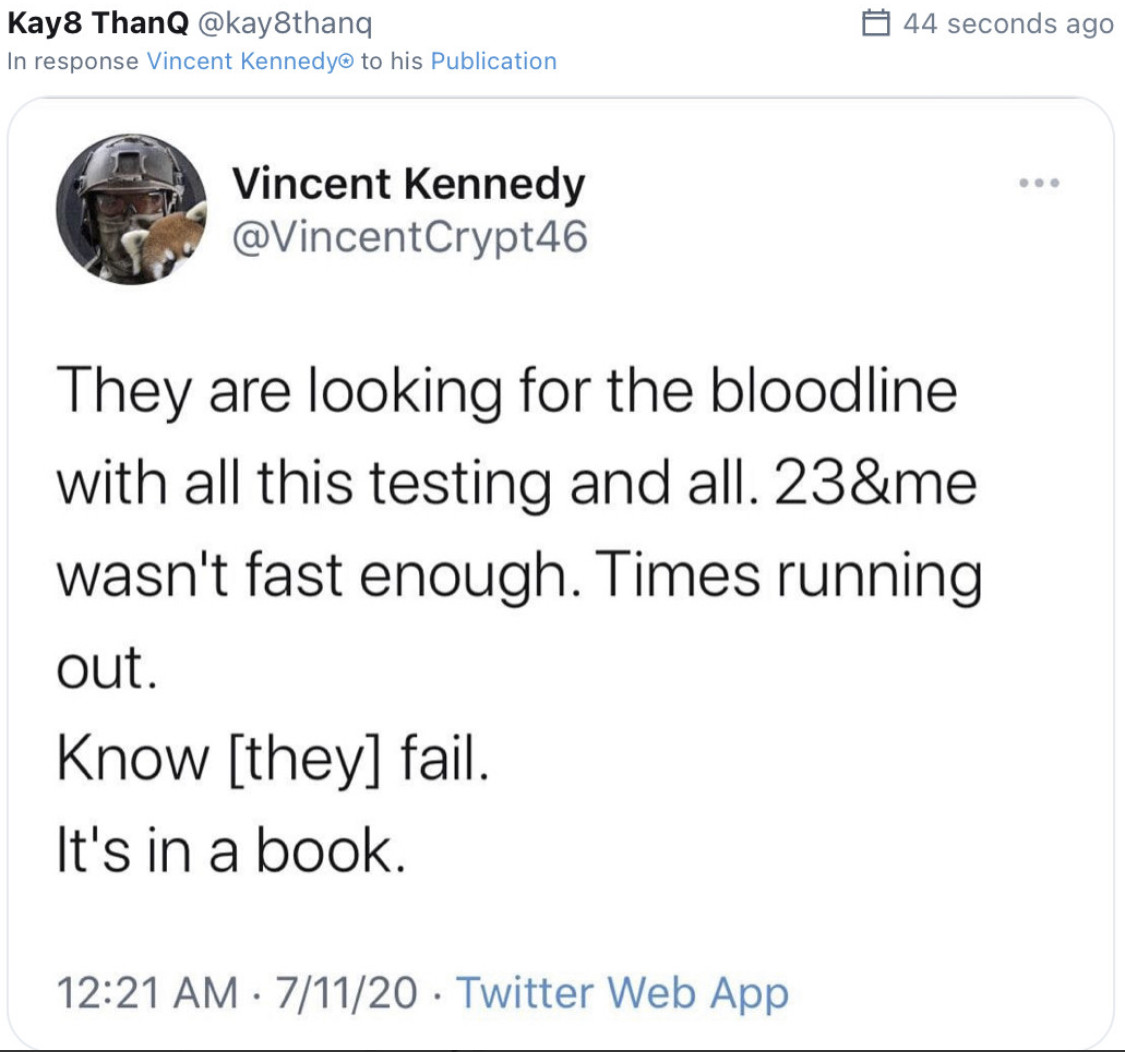Click the badge icon after Vincent Kennedy's name
Screen dimensions: 1125x1052
click(x=348, y=62)
